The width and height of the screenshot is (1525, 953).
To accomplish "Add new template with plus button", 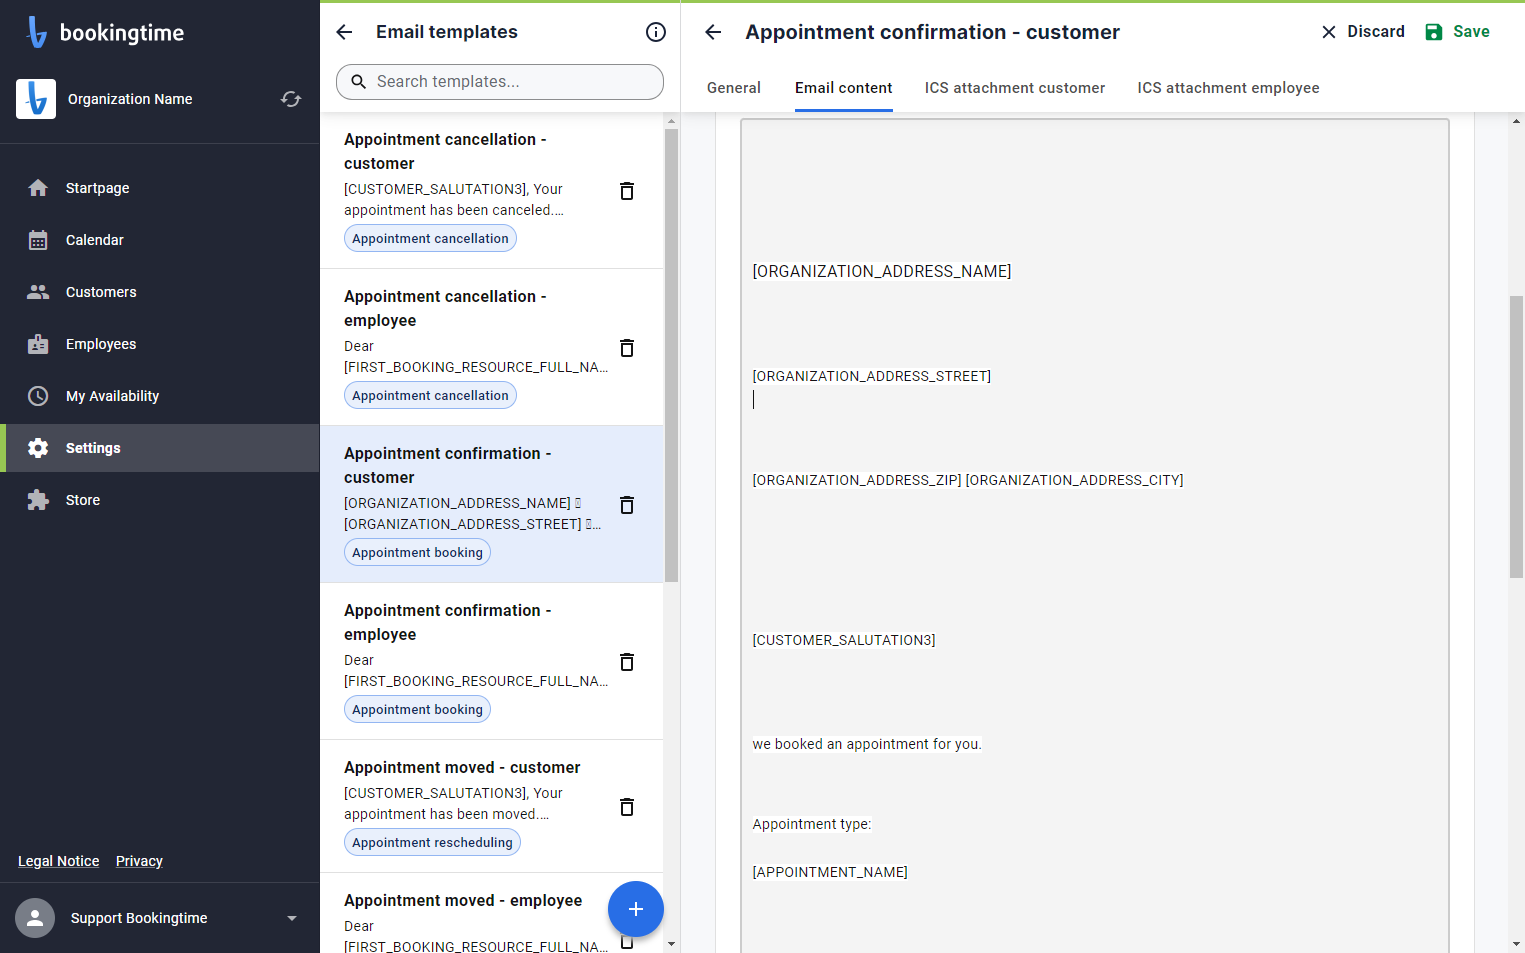I will tap(636, 909).
